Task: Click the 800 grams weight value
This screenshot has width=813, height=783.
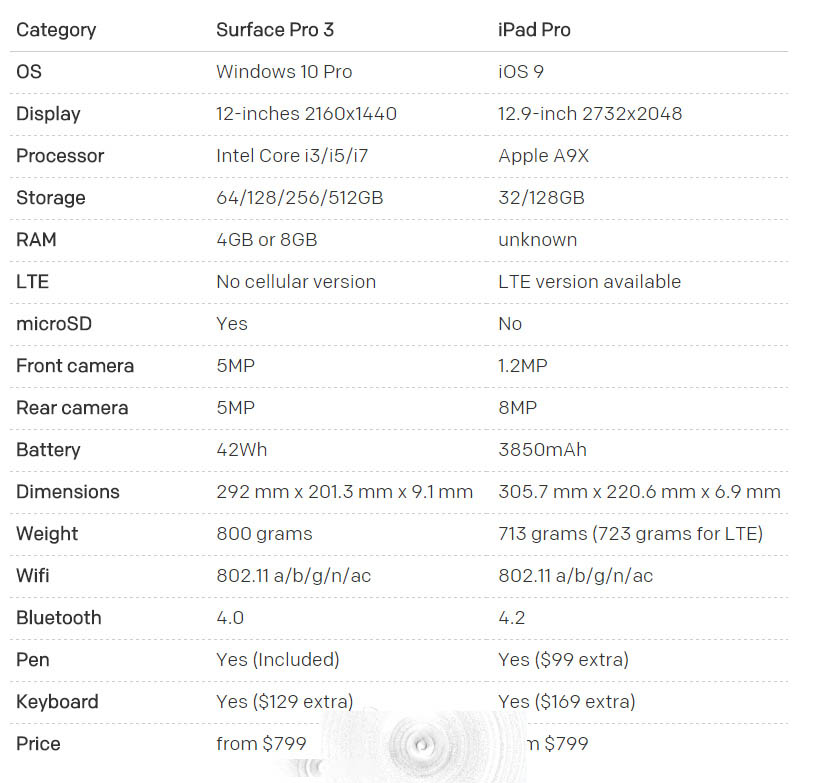Action: 264,534
